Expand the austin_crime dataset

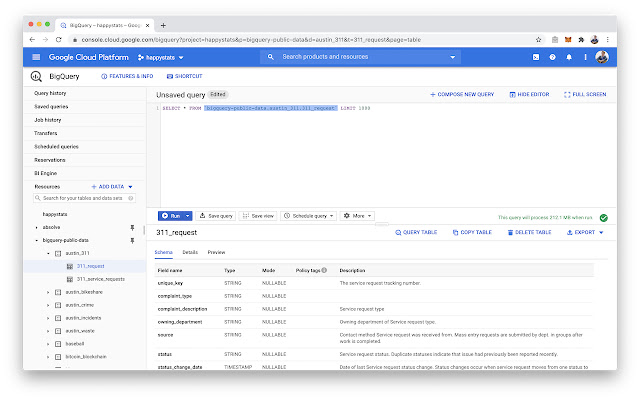[48, 305]
